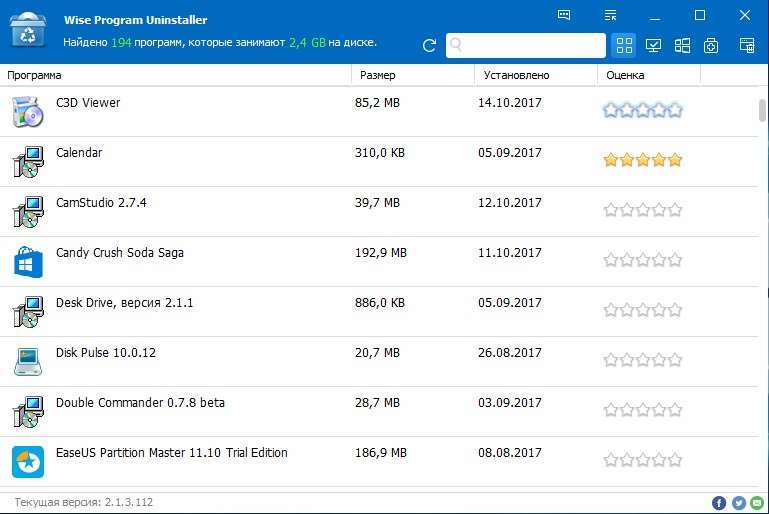The image size is (769, 514).
Task: Open the settings menu icon in title bar
Action: coord(610,15)
